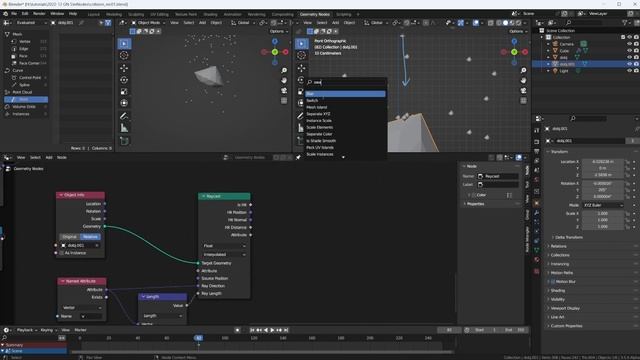Screen dimensions: 640x360
Task: Hide the Camera object in the outliner viewport
Action: point(629,44)
